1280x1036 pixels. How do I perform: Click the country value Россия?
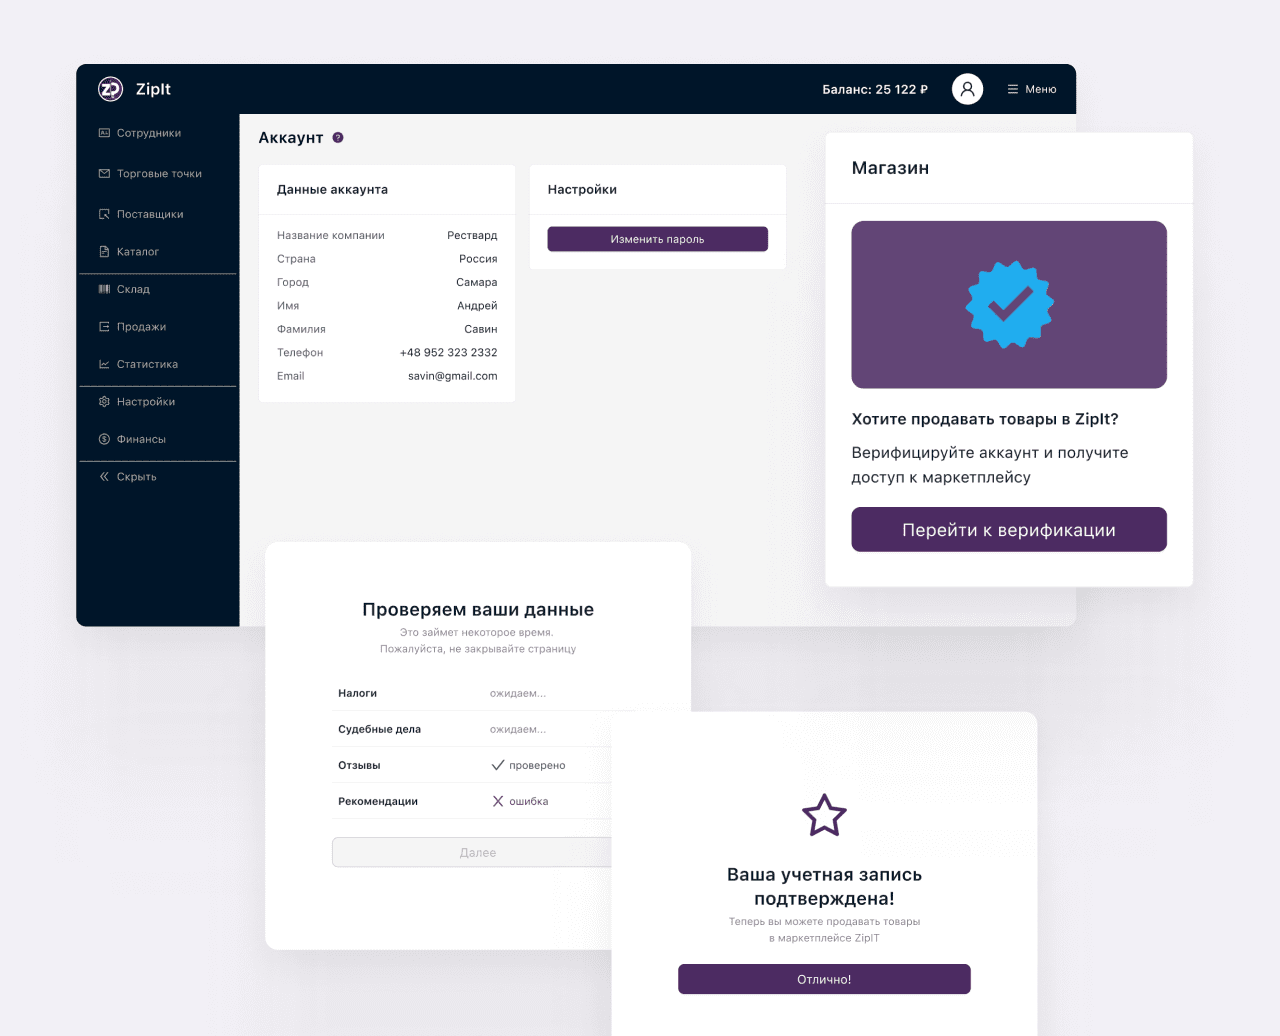coord(478,258)
